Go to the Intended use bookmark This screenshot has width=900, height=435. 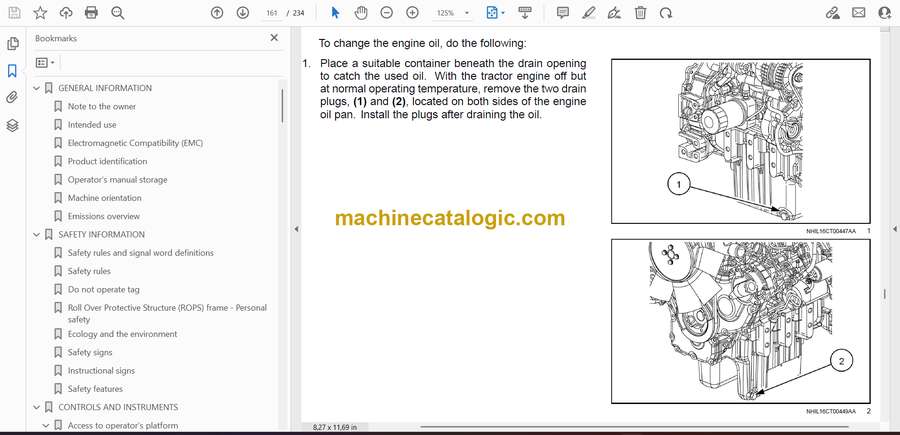tap(92, 125)
